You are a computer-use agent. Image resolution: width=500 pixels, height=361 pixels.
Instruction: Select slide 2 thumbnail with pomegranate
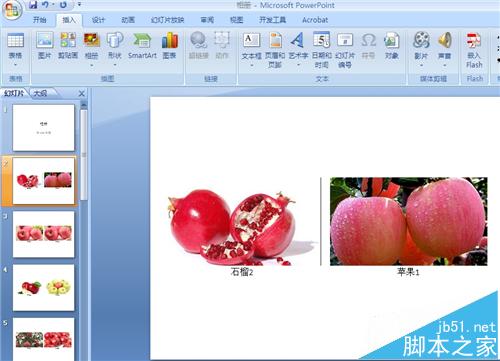tap(43, 181)
